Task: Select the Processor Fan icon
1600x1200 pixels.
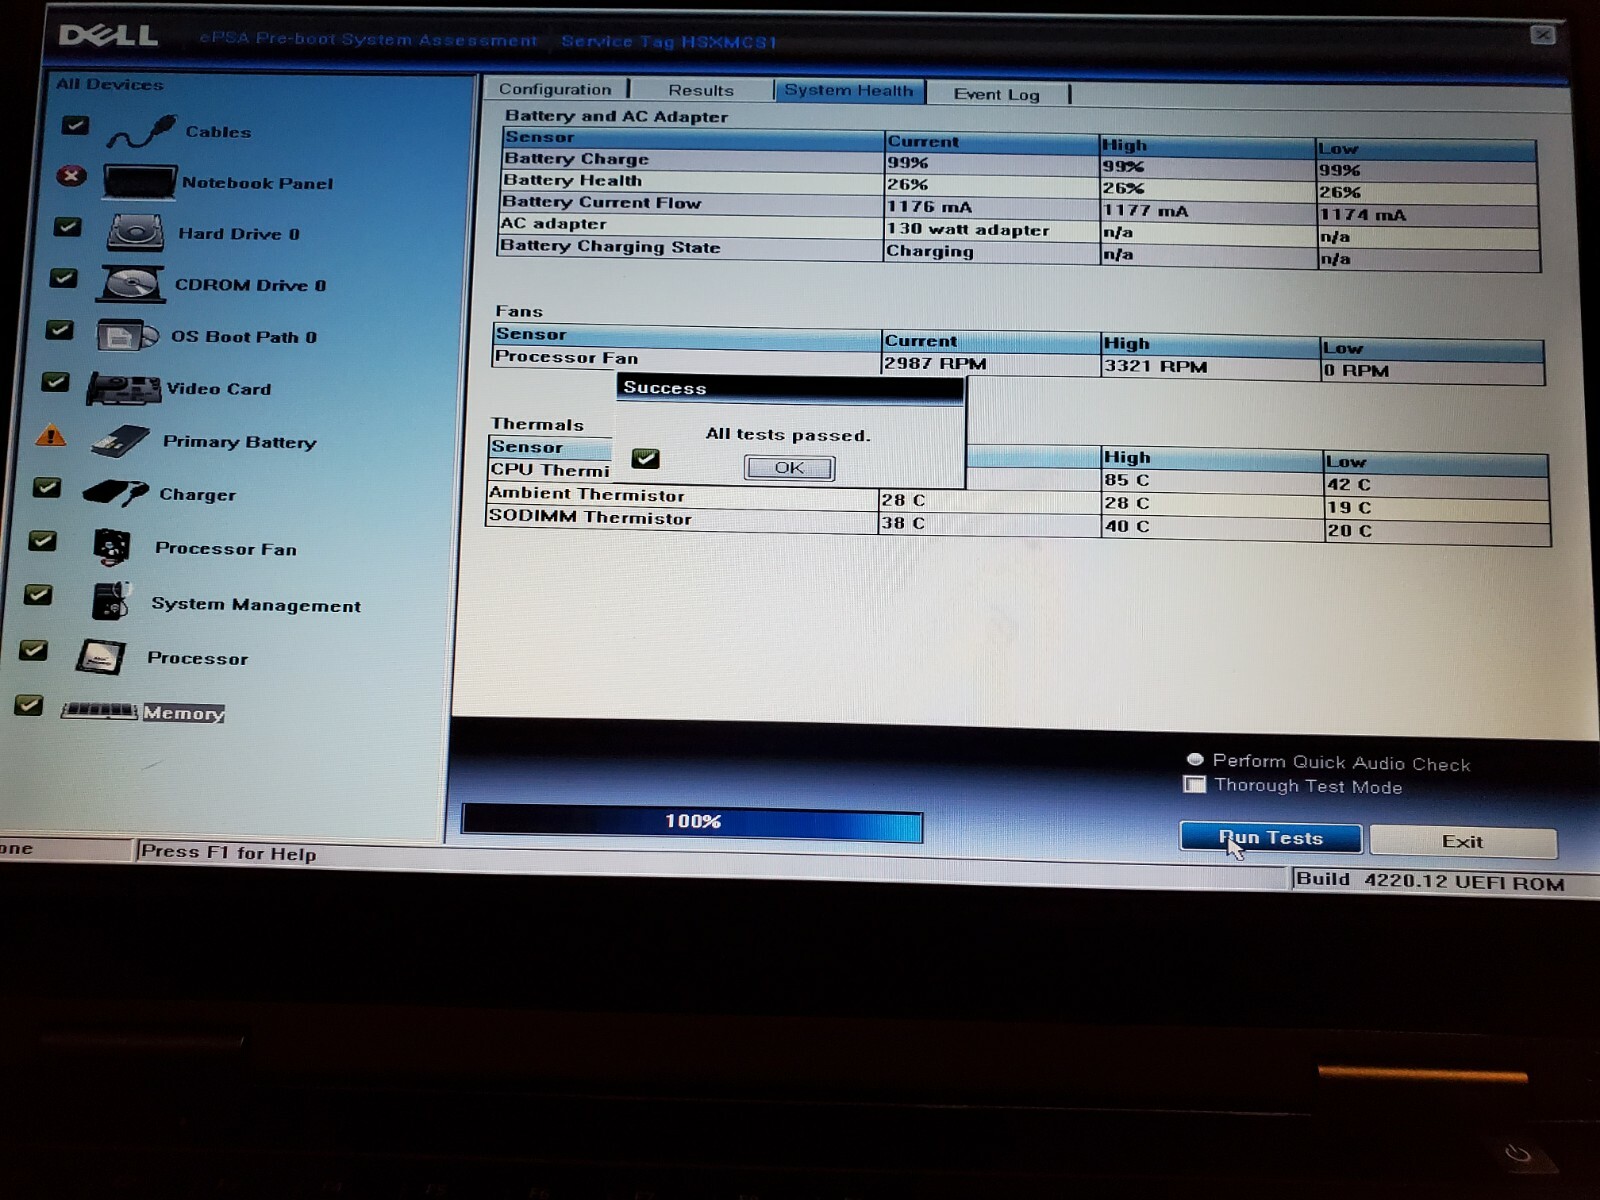Action: click(111, 547)
